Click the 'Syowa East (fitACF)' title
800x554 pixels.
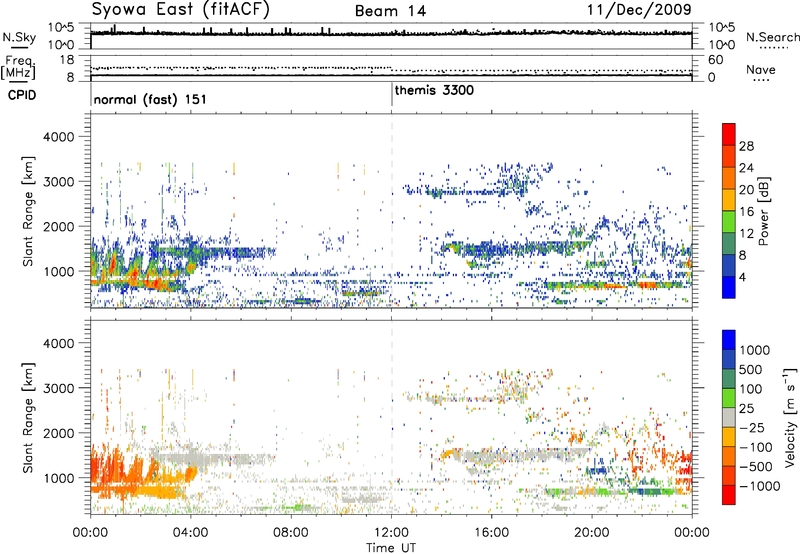point(181,9)
